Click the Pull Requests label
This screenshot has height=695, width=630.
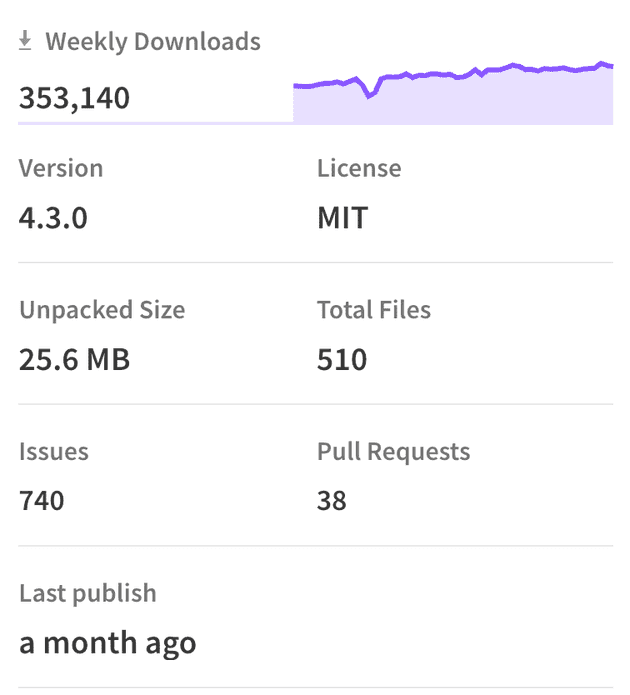pyautogui.click(x=393, y=452)
